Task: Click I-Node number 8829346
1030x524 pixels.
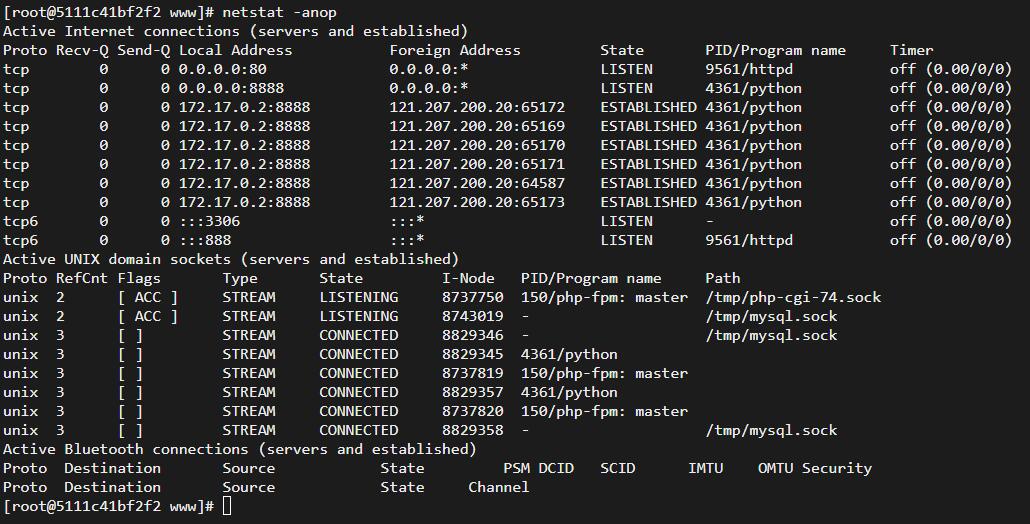Action: (472, 336)
